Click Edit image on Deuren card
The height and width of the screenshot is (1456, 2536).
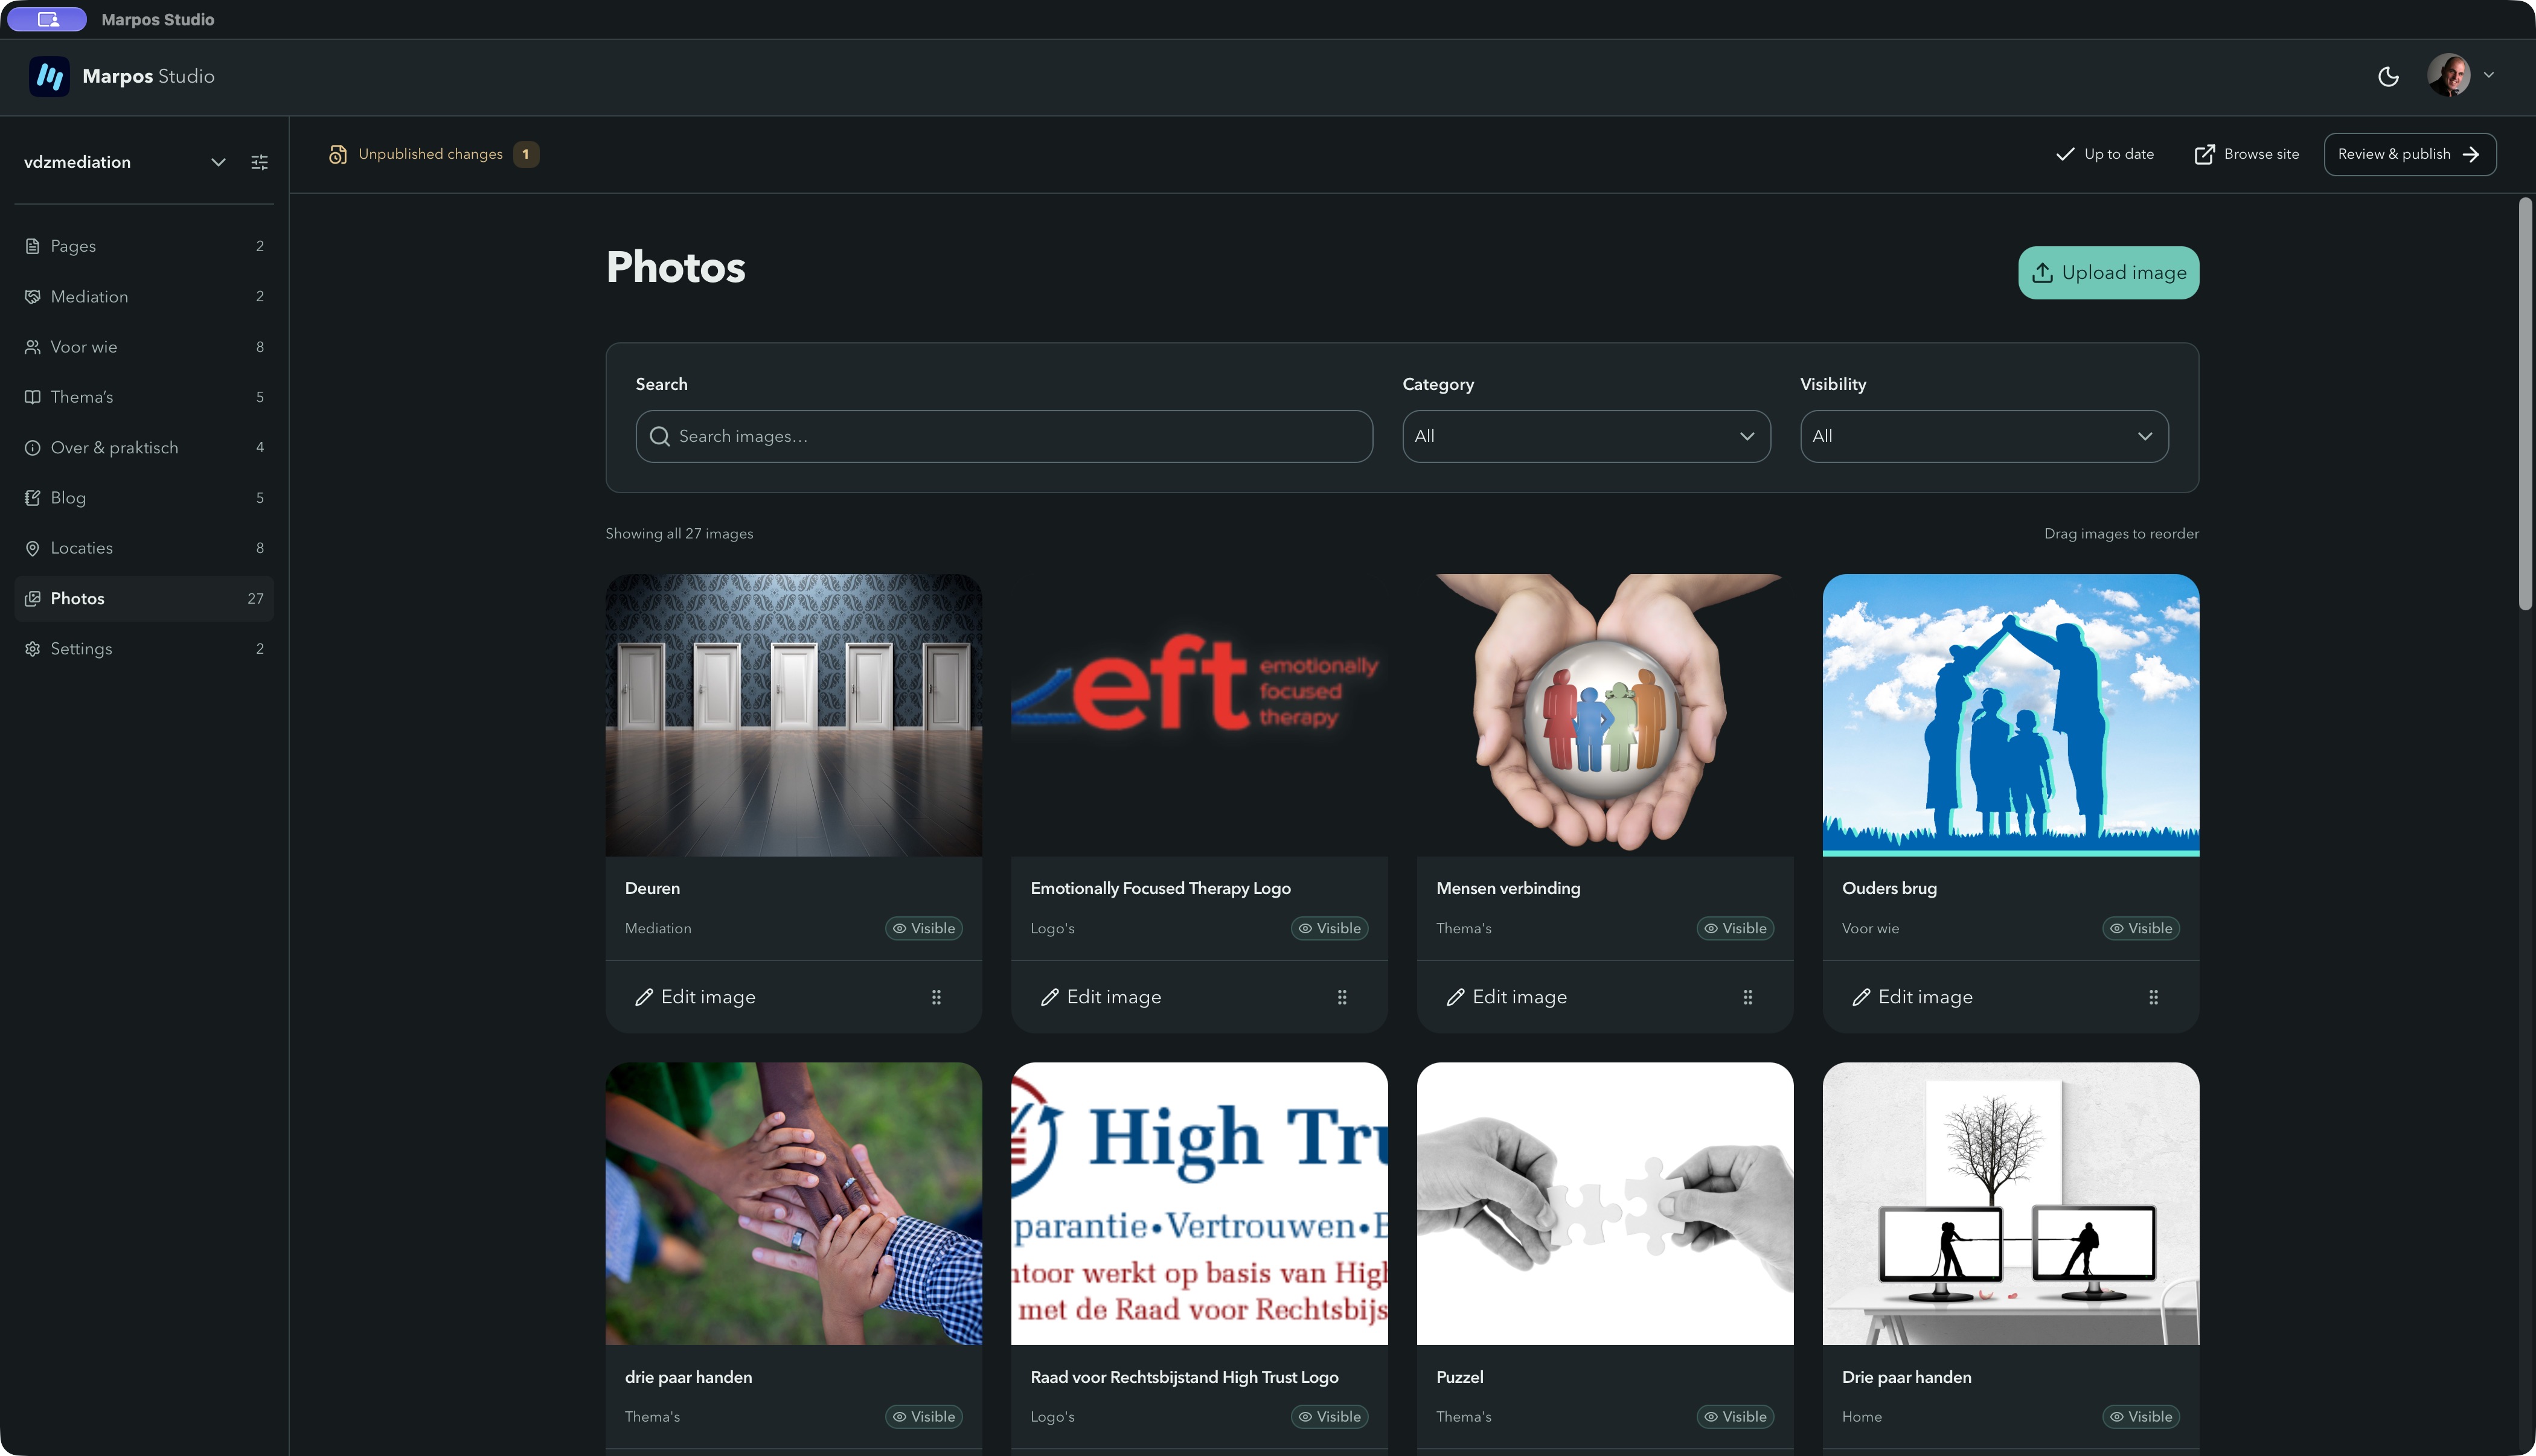pyautogui.click(x=695, y=997)
